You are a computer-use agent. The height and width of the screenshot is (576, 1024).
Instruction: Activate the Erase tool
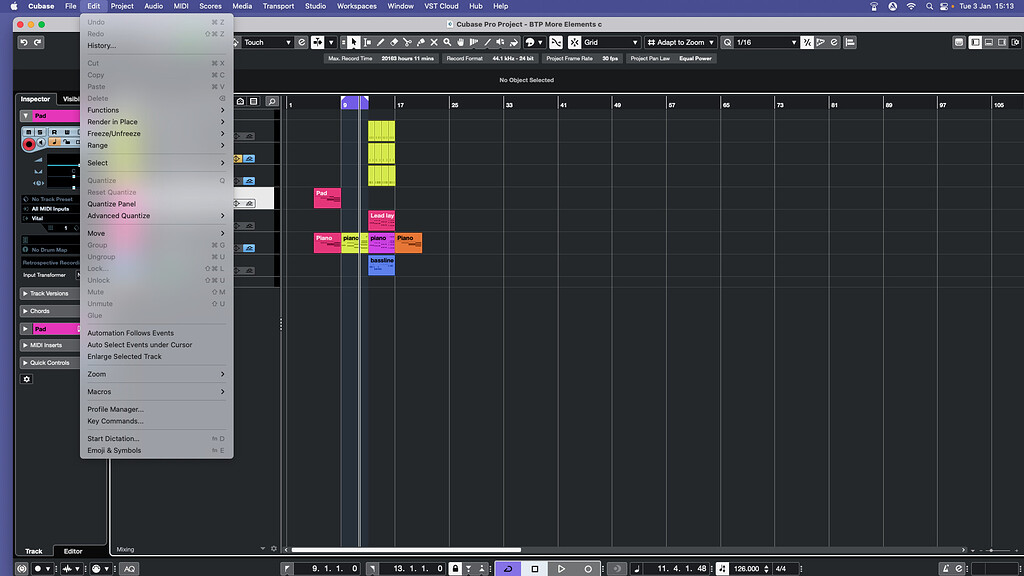393,42
